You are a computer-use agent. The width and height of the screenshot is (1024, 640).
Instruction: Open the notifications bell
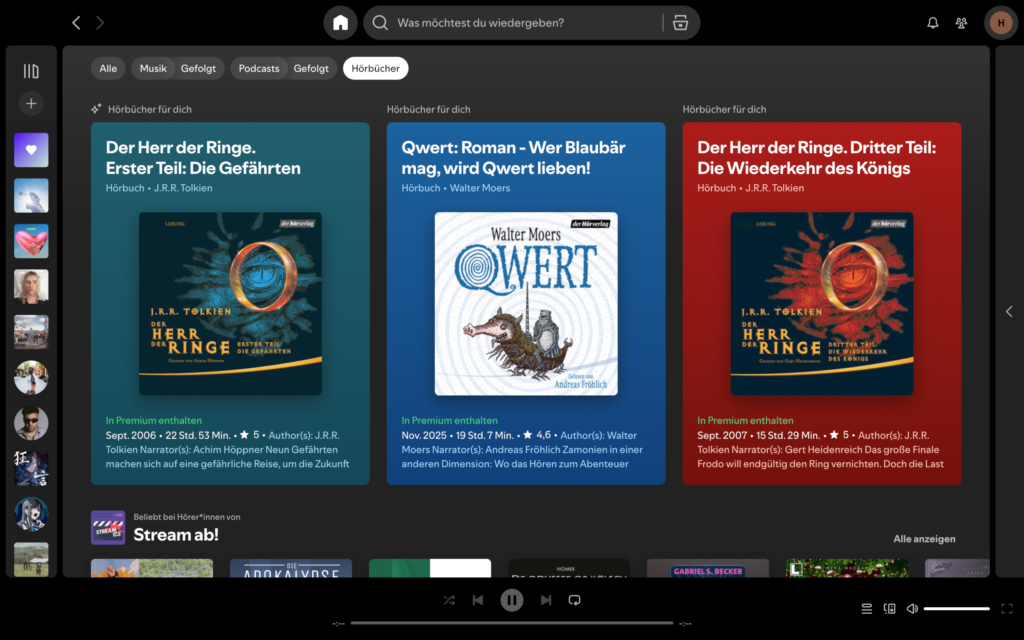[931, 22]
